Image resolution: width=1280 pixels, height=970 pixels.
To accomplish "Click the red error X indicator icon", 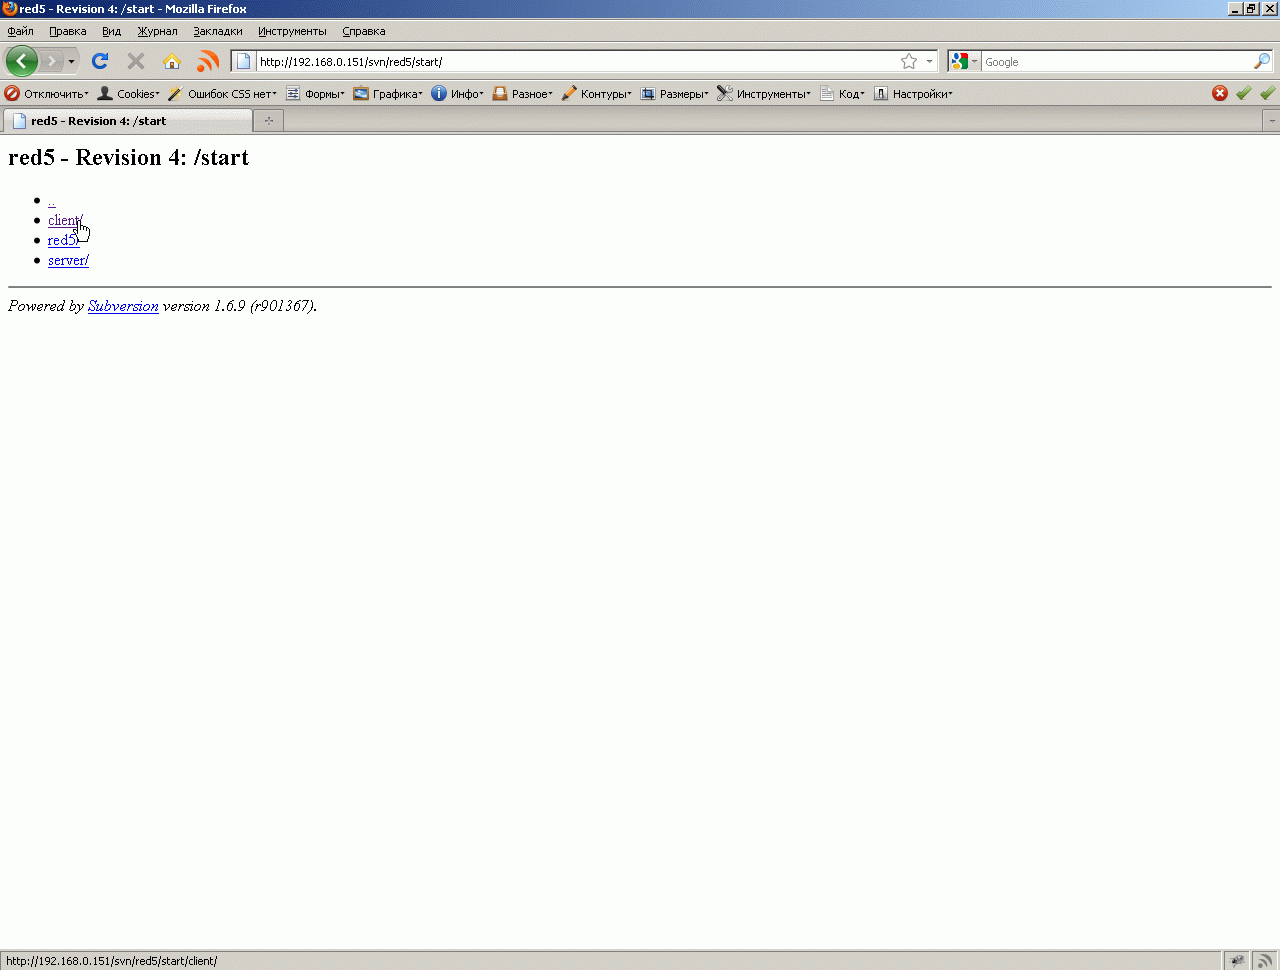I will coord(1220,93).
